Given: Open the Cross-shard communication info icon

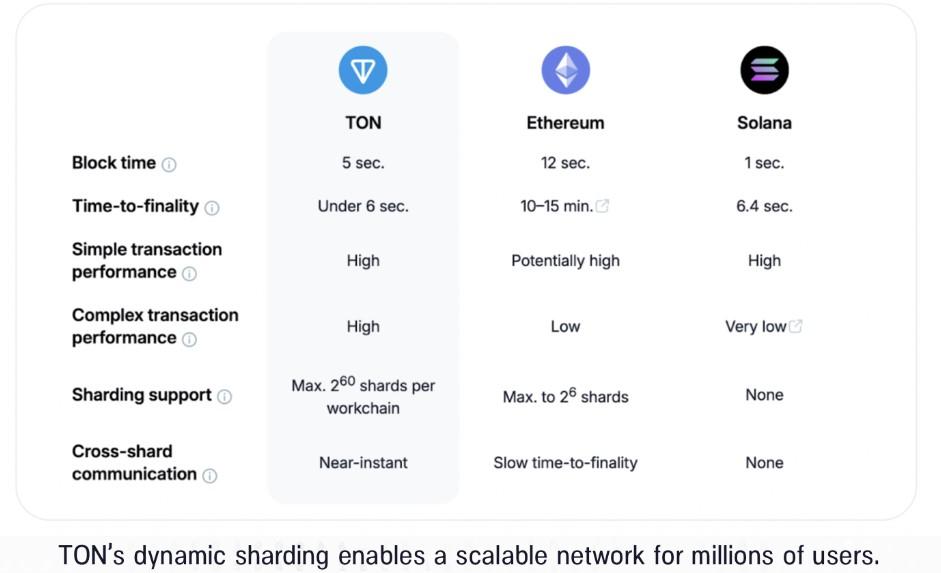Looking at the screenshot, I should (x=210, y=476).
